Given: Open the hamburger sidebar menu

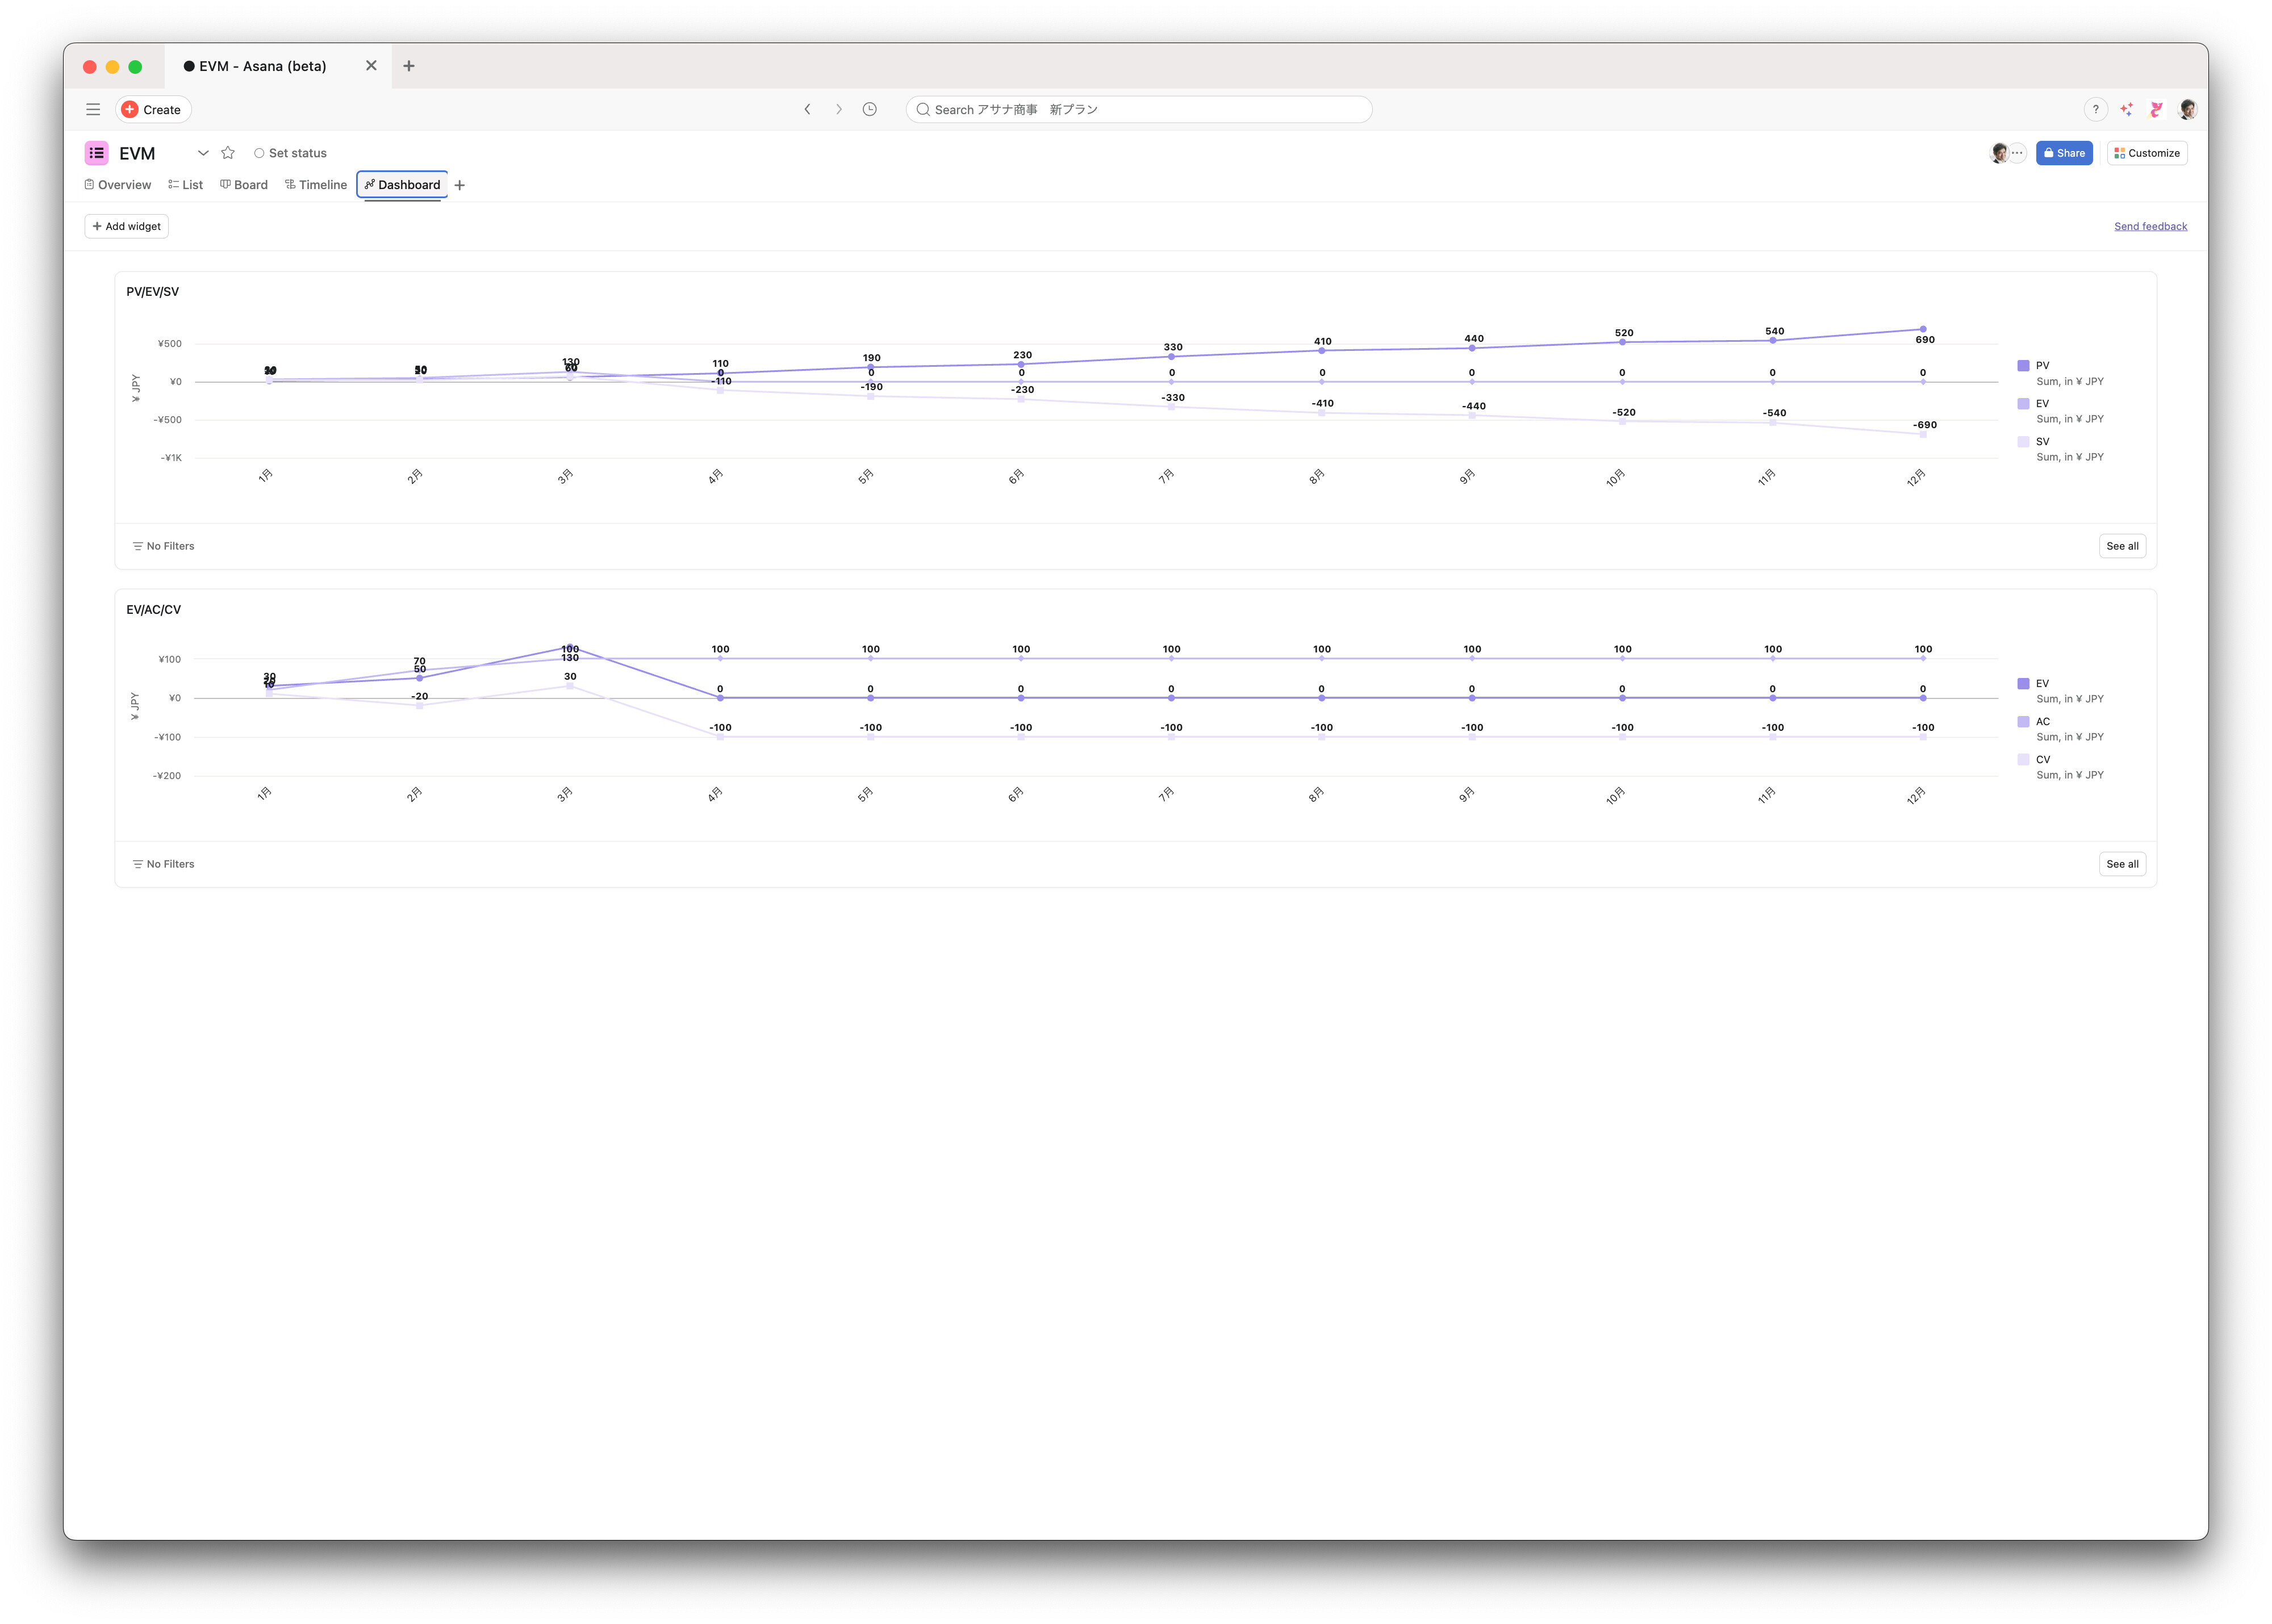Looking at the screenshot, I should [x=93, y=110].
